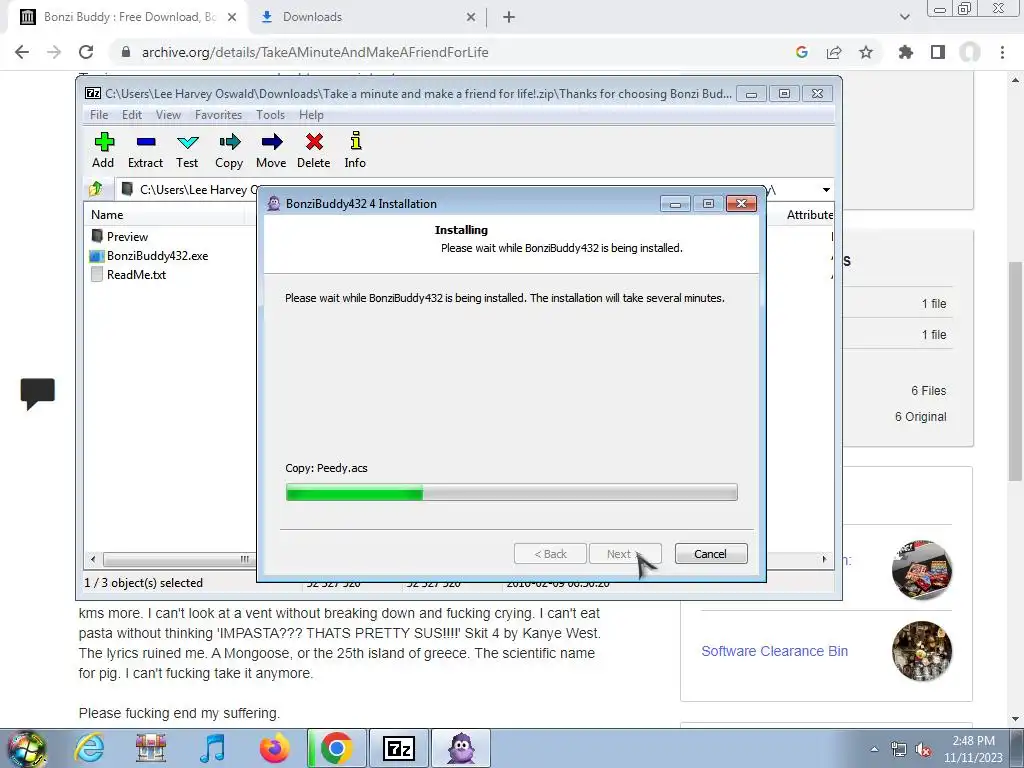Screen dimensions: 1024x768
Task: Click the Extract toolbar icon in 7-Zip
Action: [145, 151]
